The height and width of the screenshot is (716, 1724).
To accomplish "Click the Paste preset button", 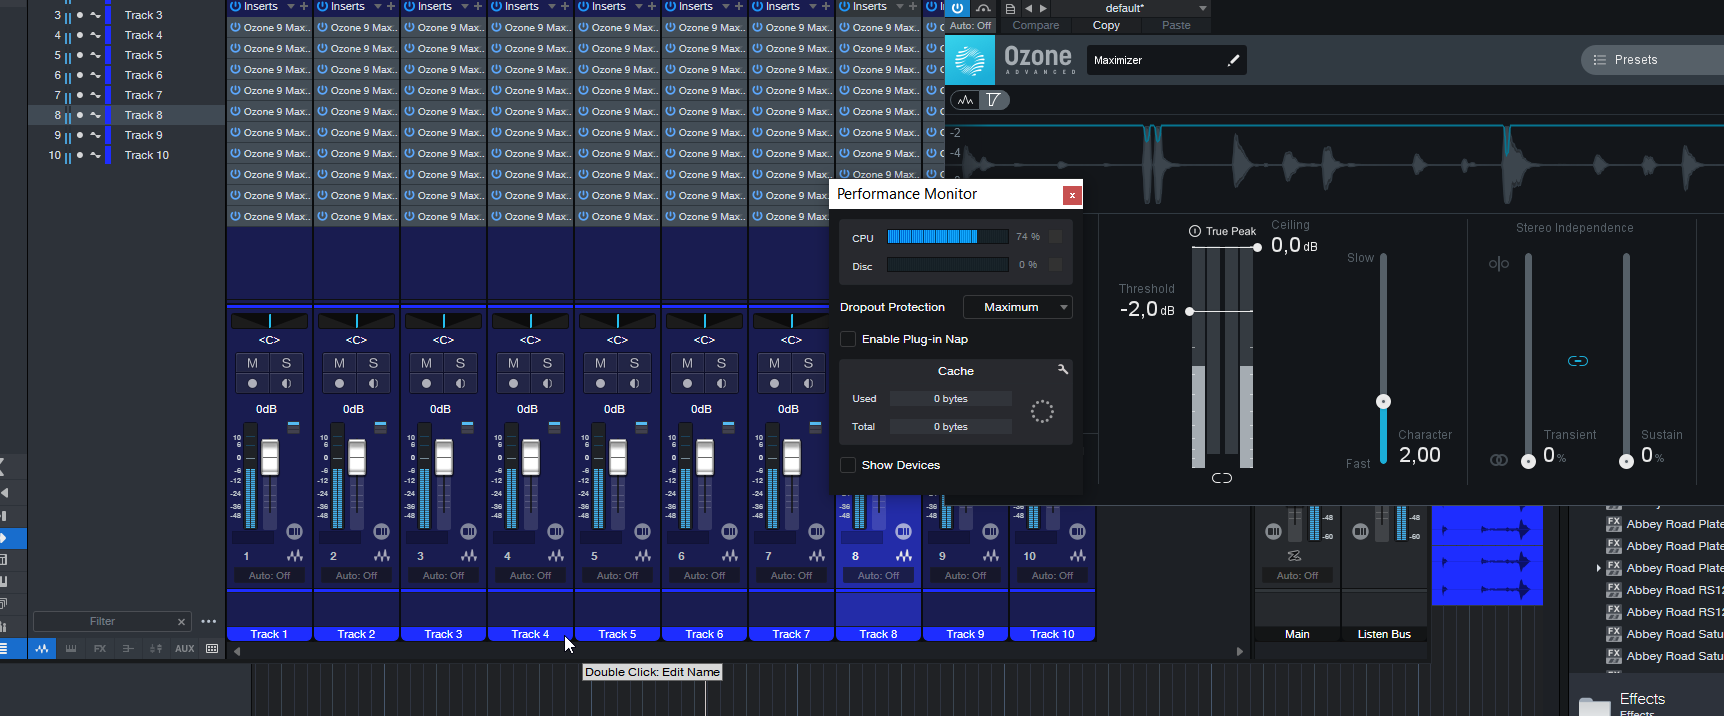I will pos(1176,26).
